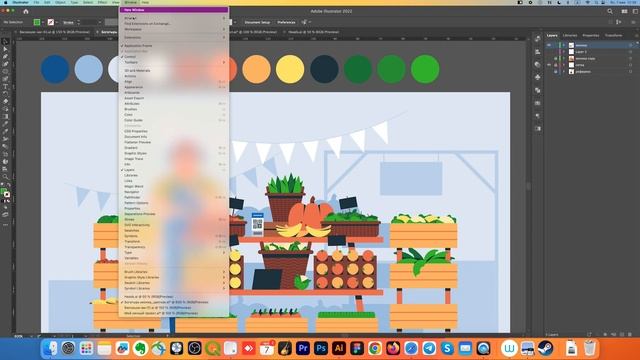Open the Calendar app in the Dock
This screenshot has height=360, width=640.
coord(267,348)
